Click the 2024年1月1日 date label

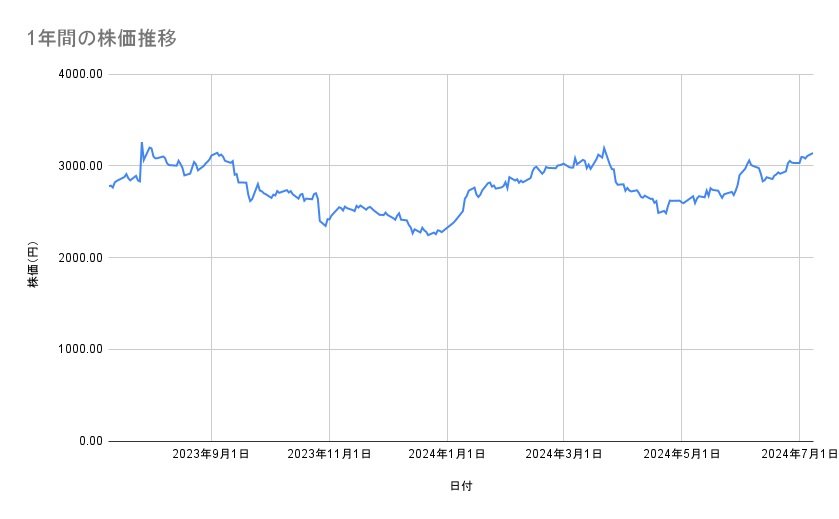click(447, 455)
